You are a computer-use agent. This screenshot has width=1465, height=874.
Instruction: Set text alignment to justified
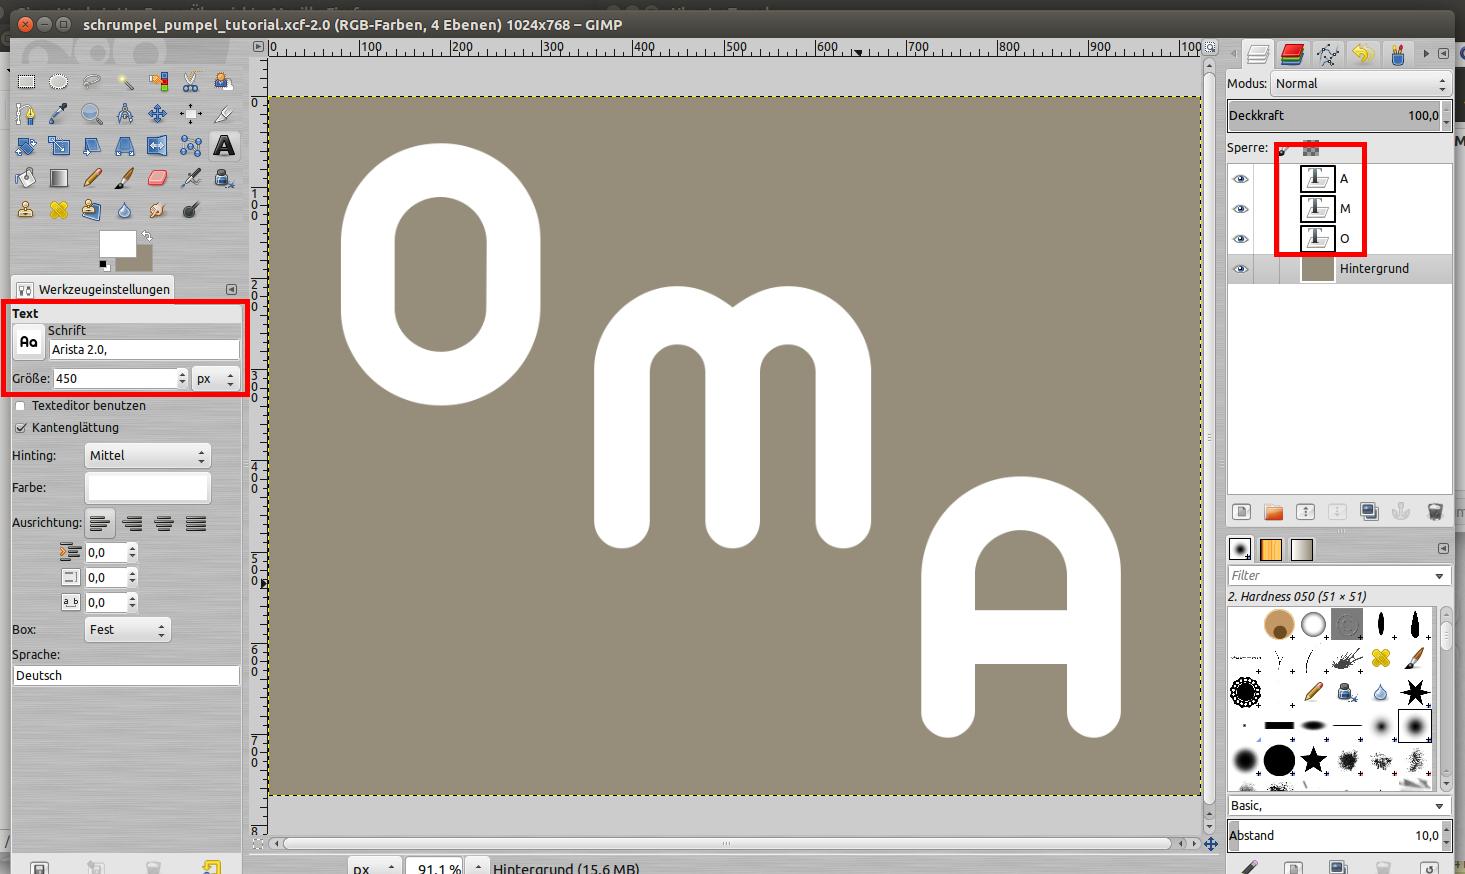(196, 523)
